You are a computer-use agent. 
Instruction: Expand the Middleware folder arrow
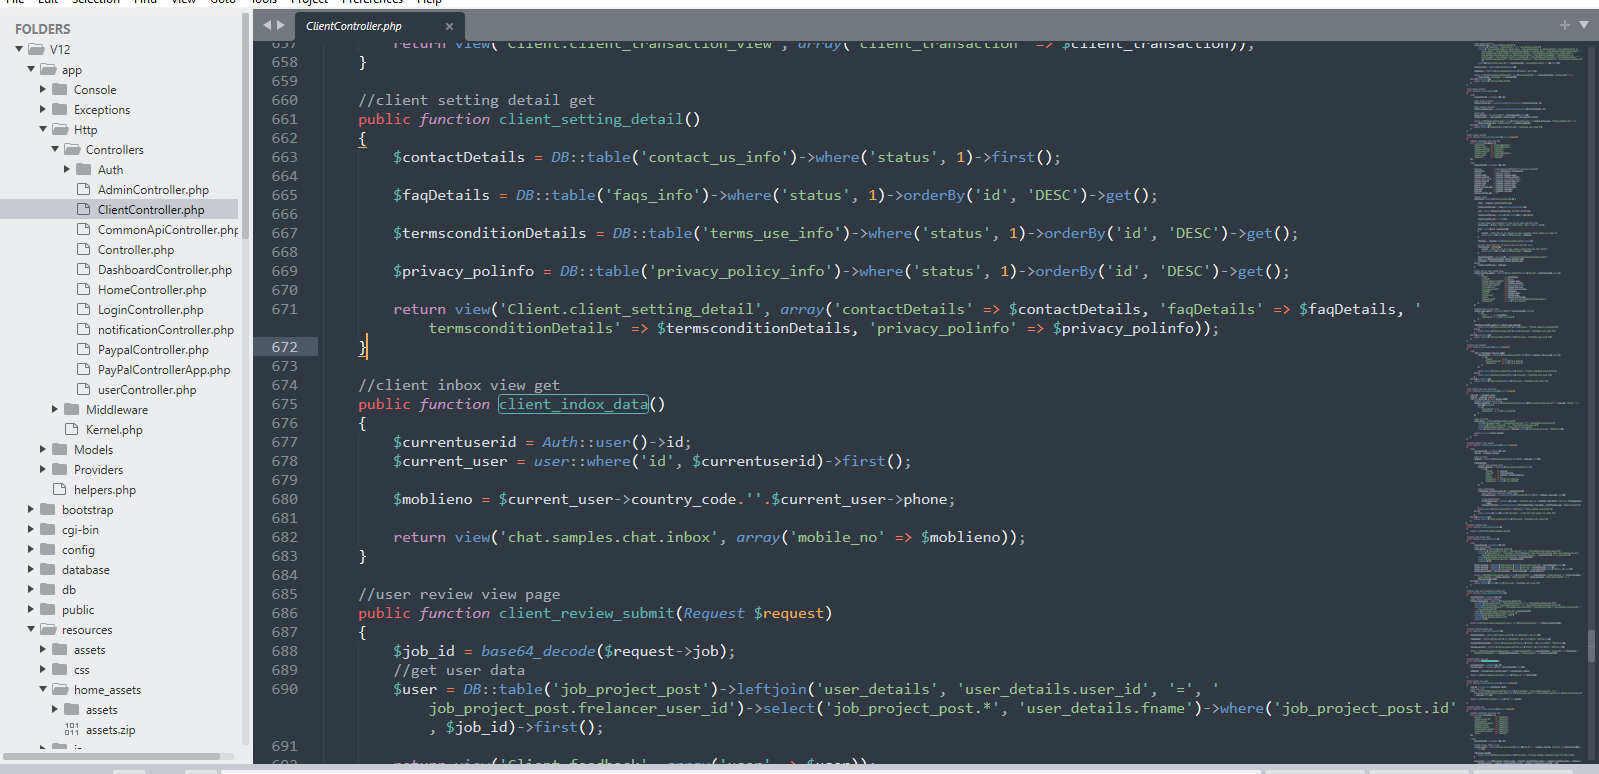[x=55, y=410]
